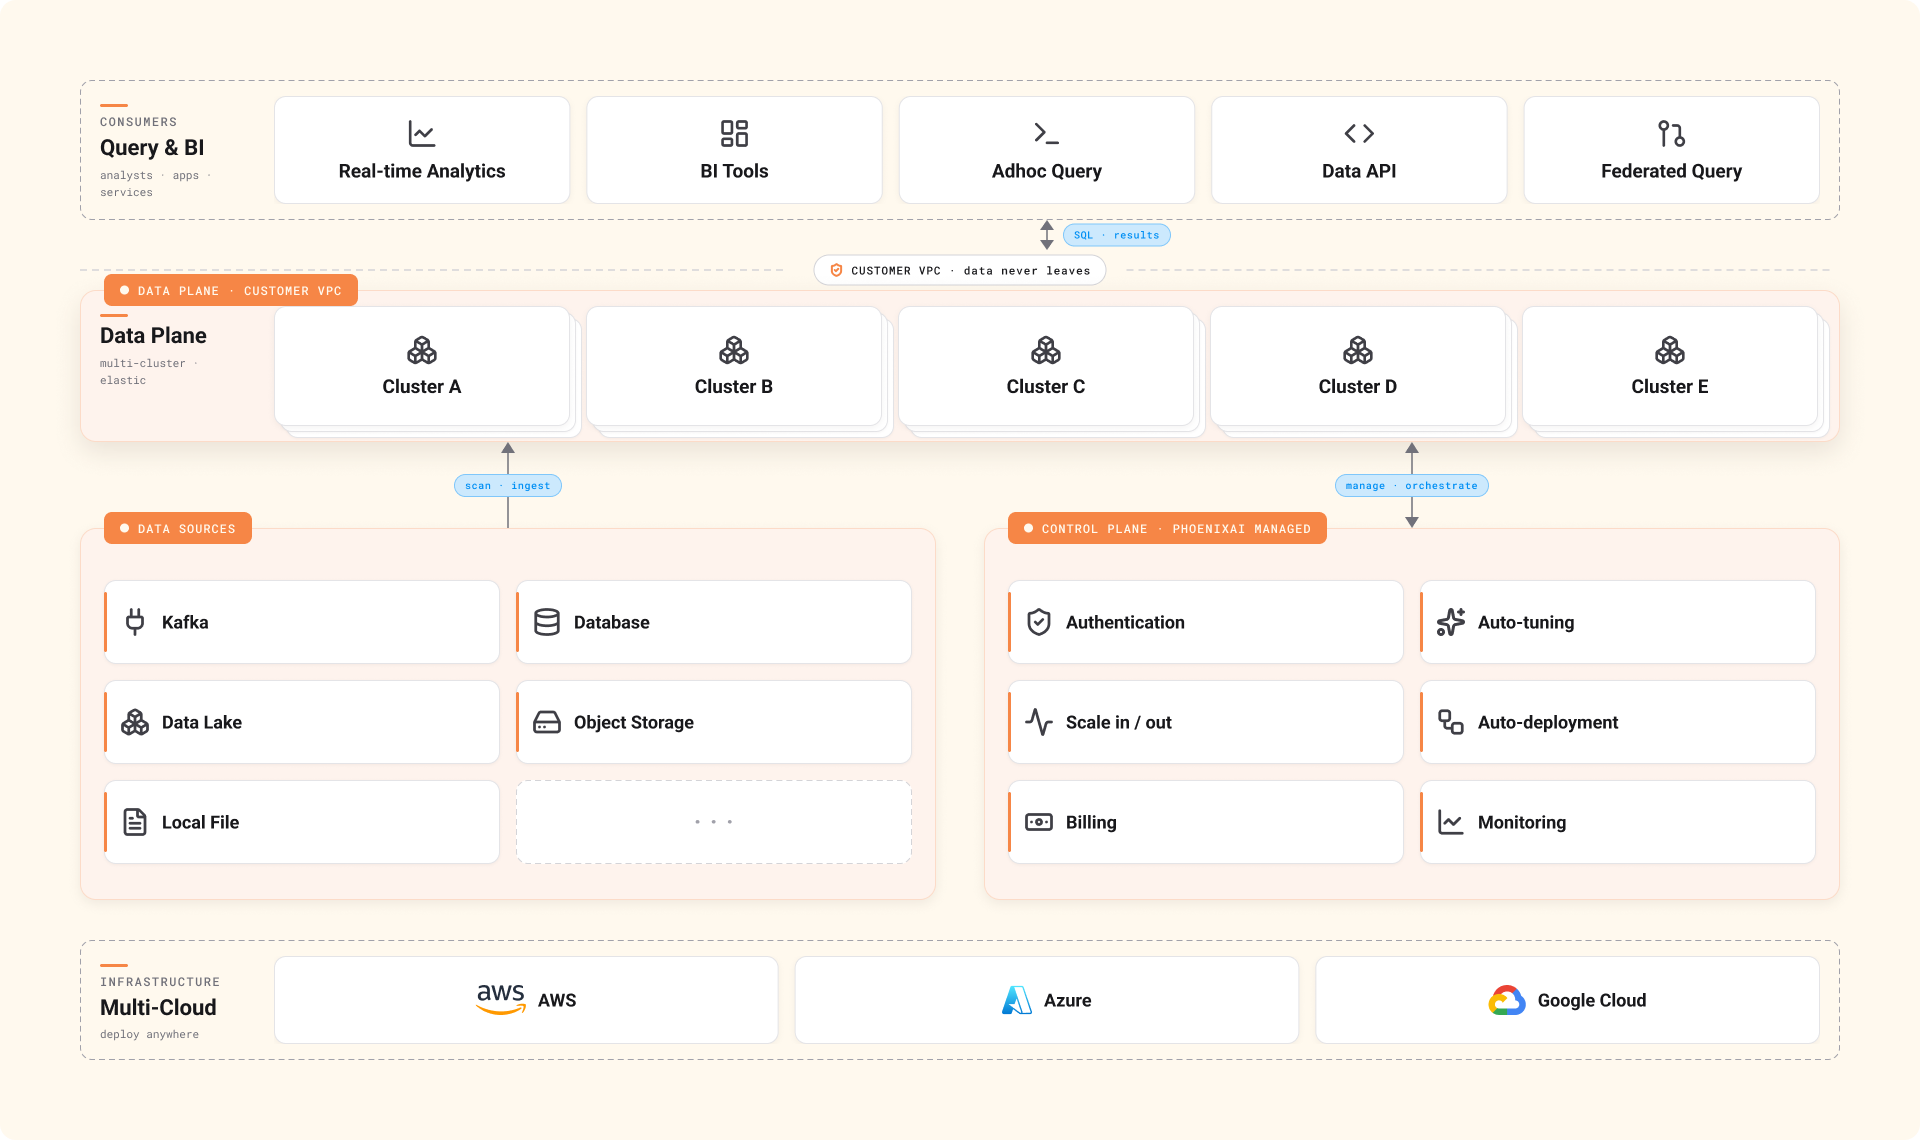
Task: Click the CONTROL PLANE · PHOENIXAI MANAGED badge
Action: pos(1167,528)
